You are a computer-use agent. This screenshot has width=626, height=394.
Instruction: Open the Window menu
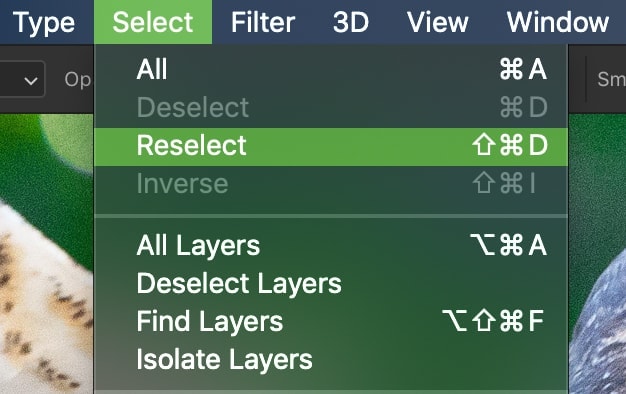click(557, 22)
